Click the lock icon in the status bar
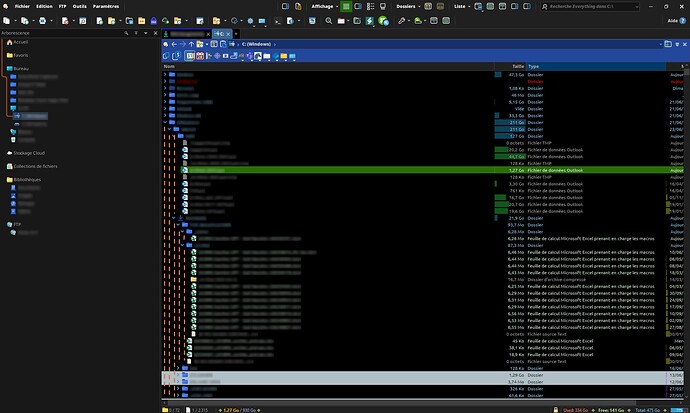 click(x=556, y=409)
